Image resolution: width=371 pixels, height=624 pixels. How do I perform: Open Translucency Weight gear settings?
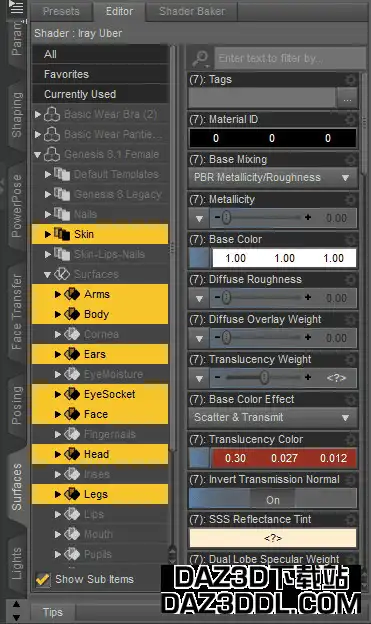point(350,359)
